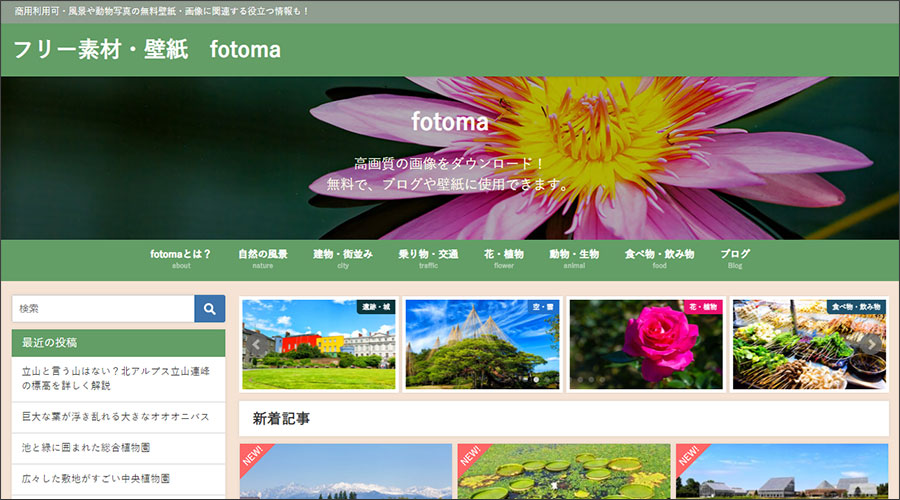The height and width of the screenshot is (500, 900).
Task: Click the 空・雲 category badge
Action: click(x=541, y=307)
